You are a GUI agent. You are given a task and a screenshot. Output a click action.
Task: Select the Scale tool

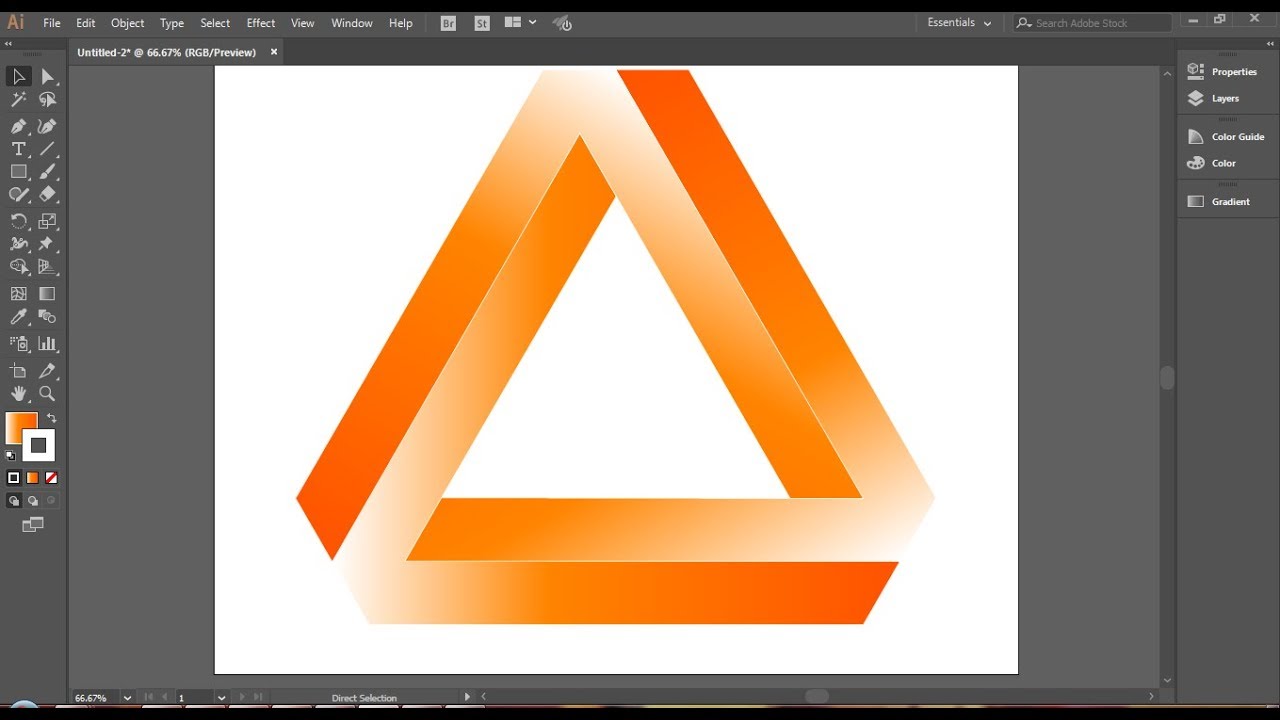coord(47,222)
